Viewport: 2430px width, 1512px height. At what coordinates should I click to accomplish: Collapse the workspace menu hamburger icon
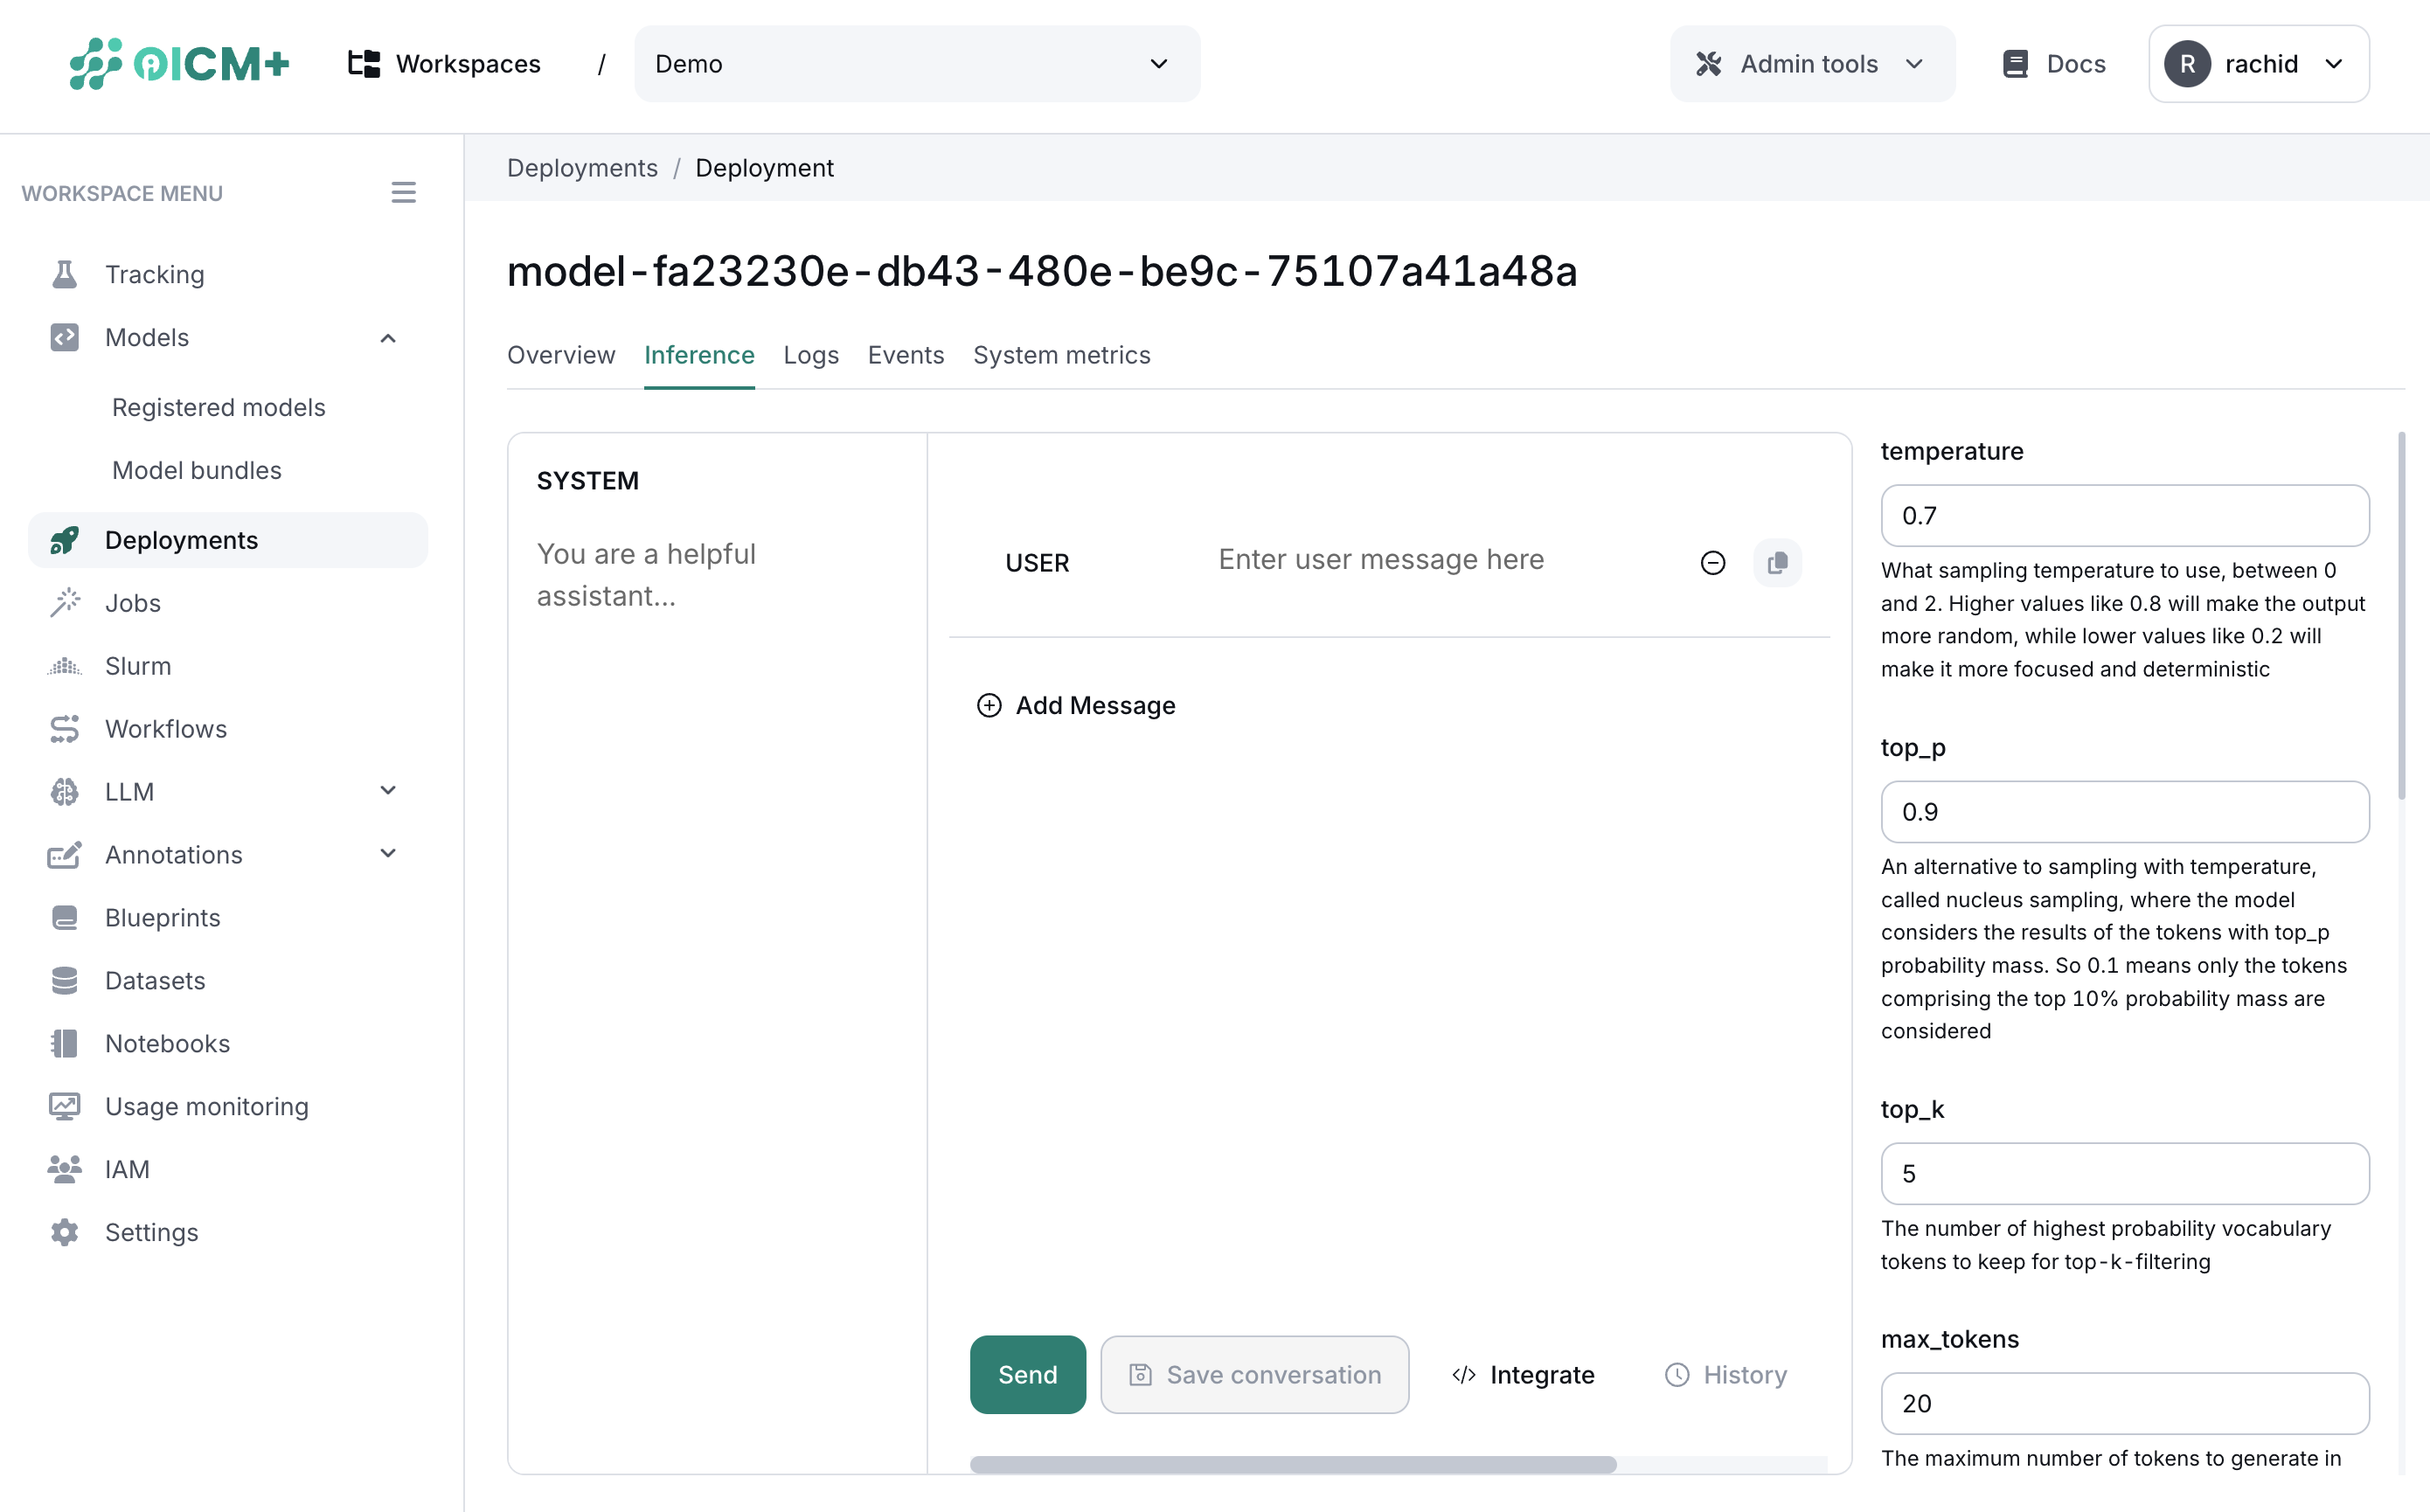403,192
